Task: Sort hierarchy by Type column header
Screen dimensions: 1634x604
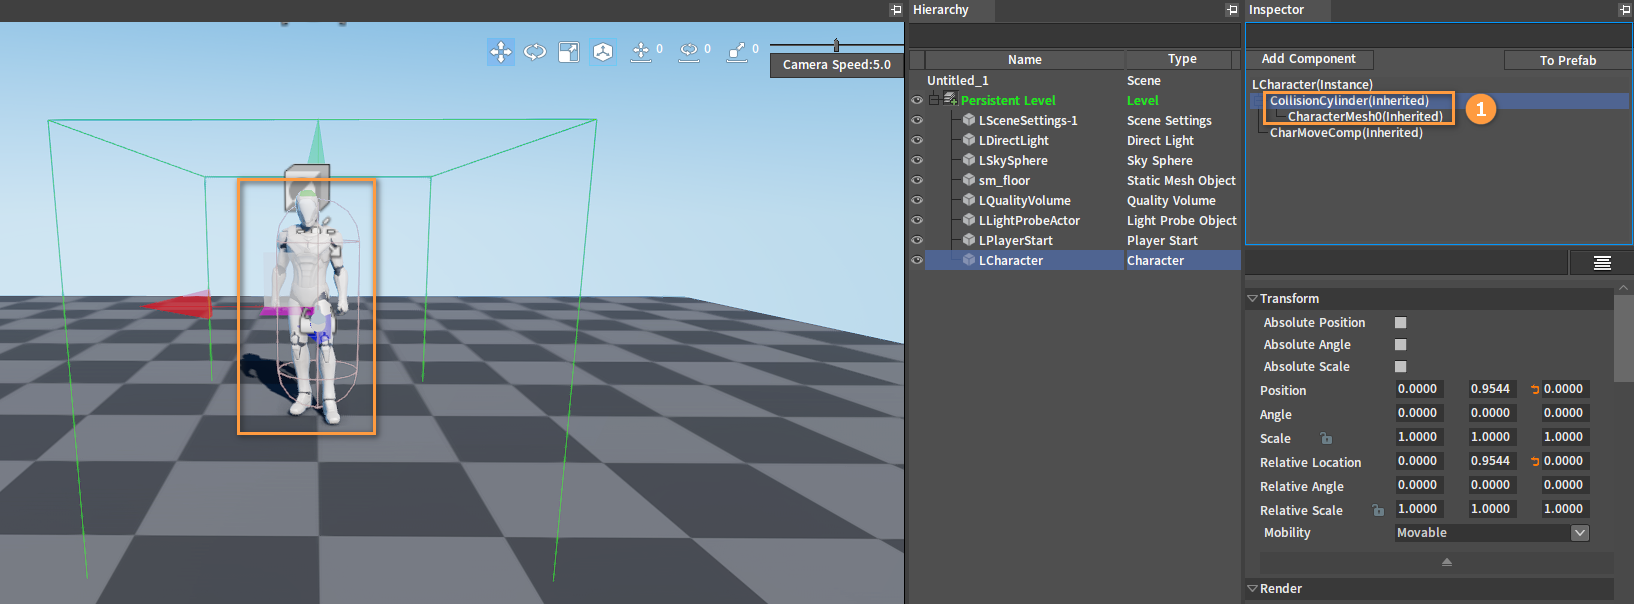Action: tap(1182, 60)
